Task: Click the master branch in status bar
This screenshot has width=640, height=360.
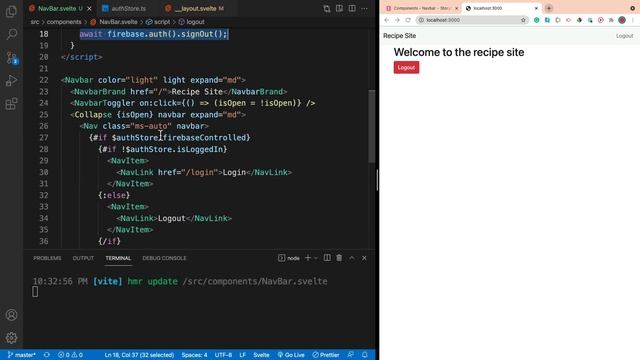Action: click(x=22, y=355)
